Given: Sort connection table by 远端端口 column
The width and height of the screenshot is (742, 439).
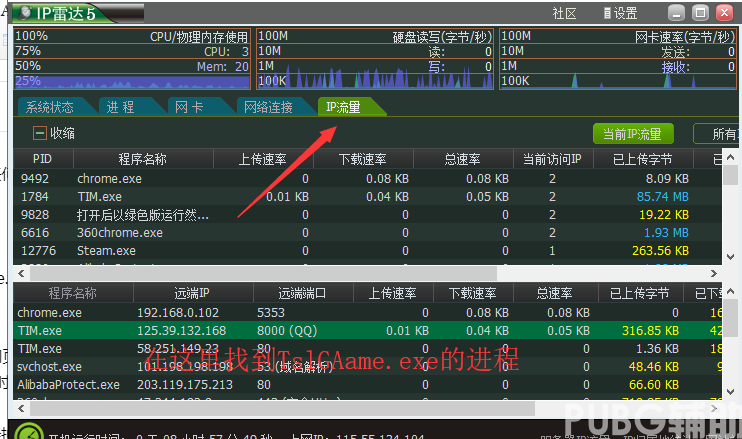Looking at the screenshot, I should [x=302, y=293].
